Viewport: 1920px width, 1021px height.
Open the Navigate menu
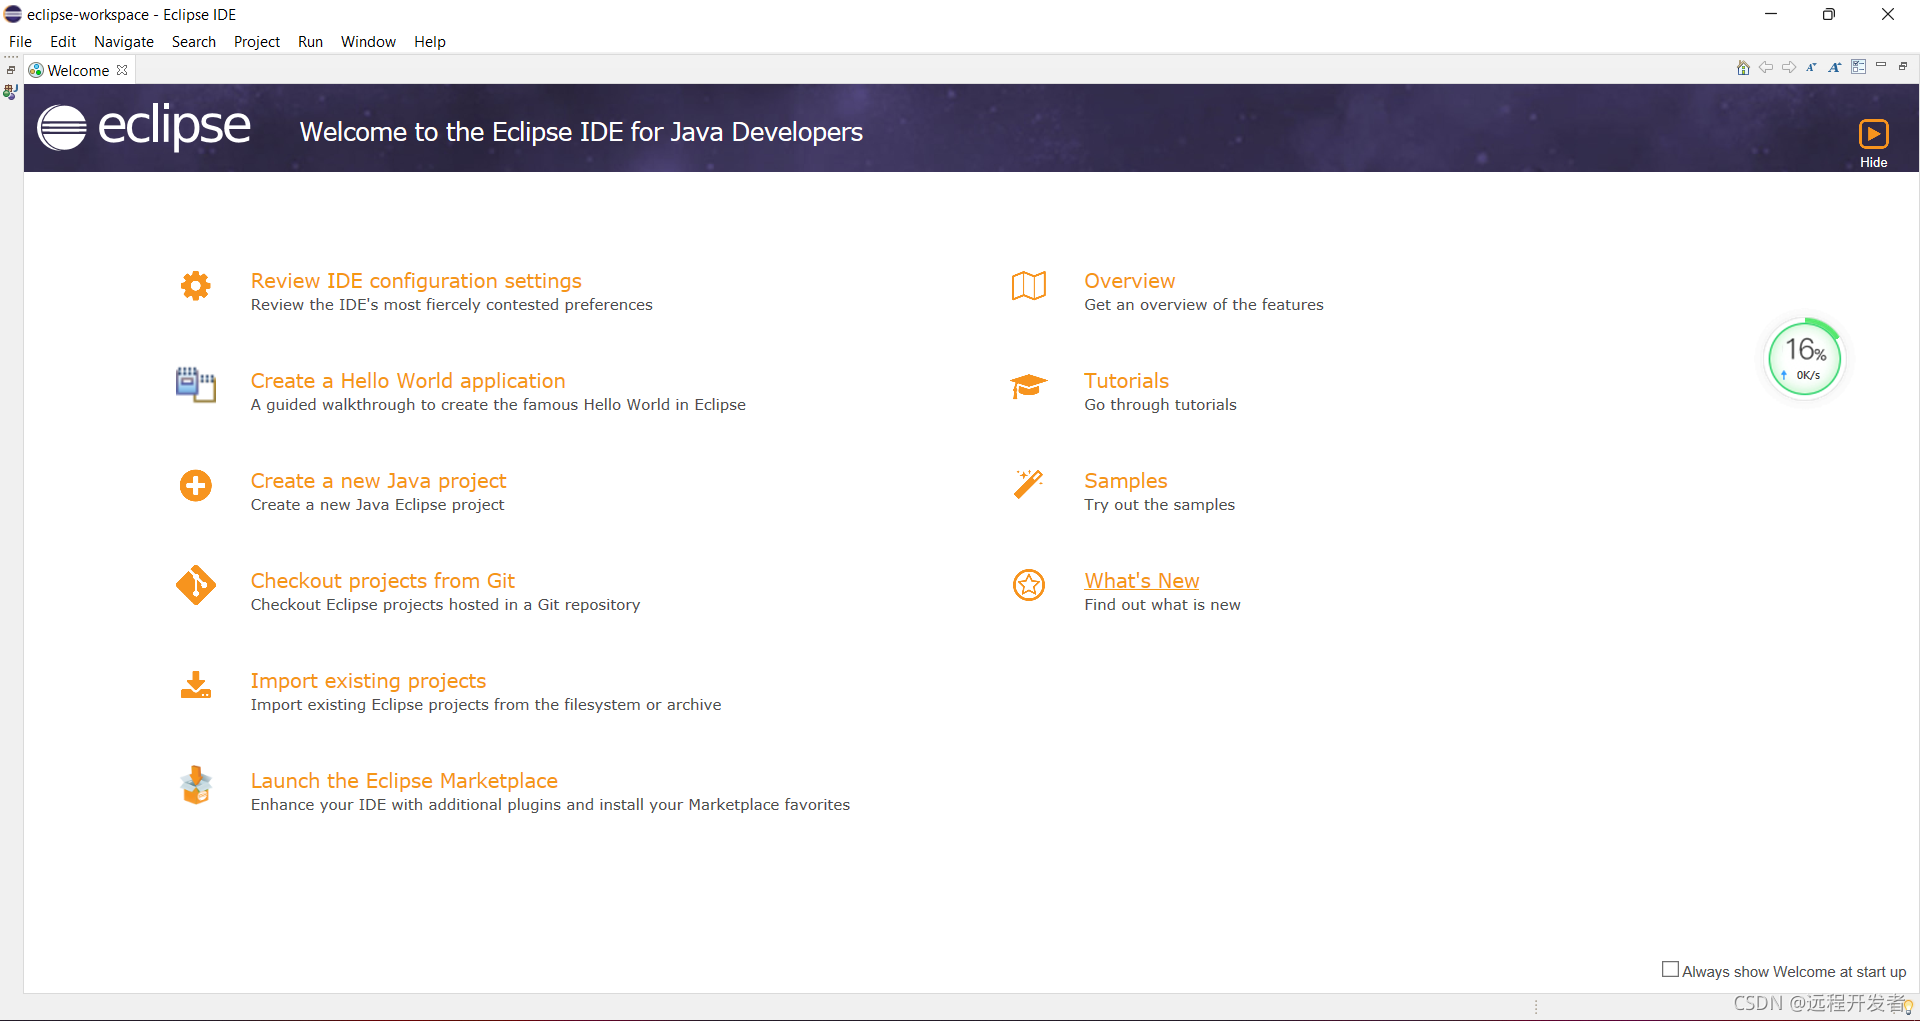124,42
